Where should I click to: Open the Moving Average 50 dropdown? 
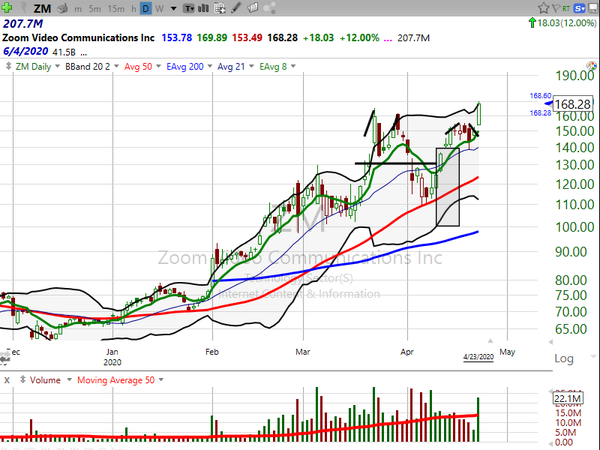coord(161,380)
